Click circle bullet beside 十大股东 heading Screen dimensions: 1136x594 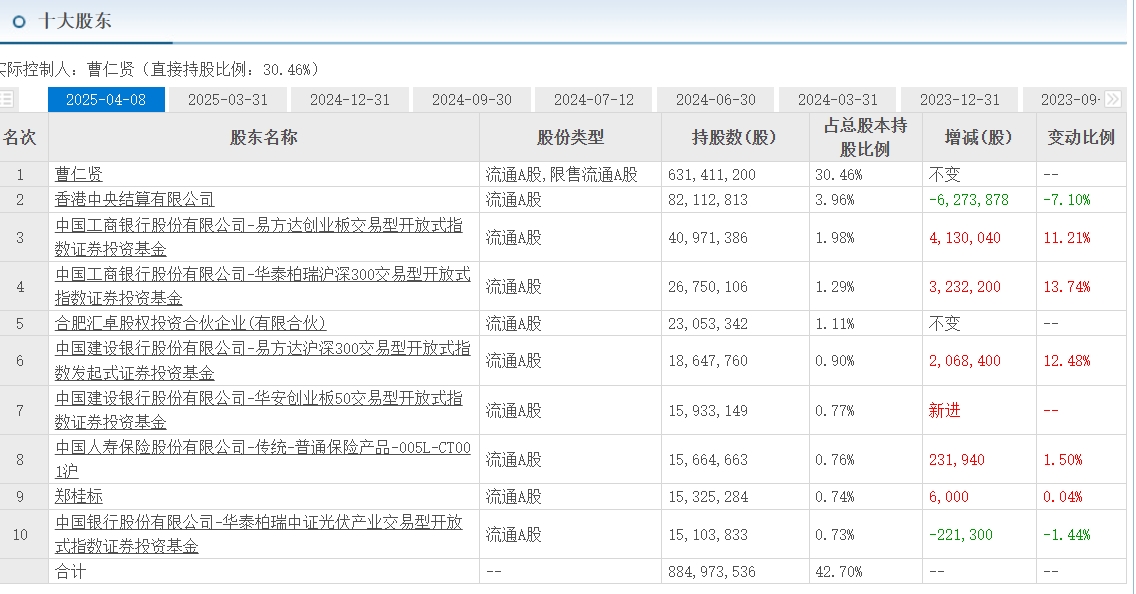[20, 22]
